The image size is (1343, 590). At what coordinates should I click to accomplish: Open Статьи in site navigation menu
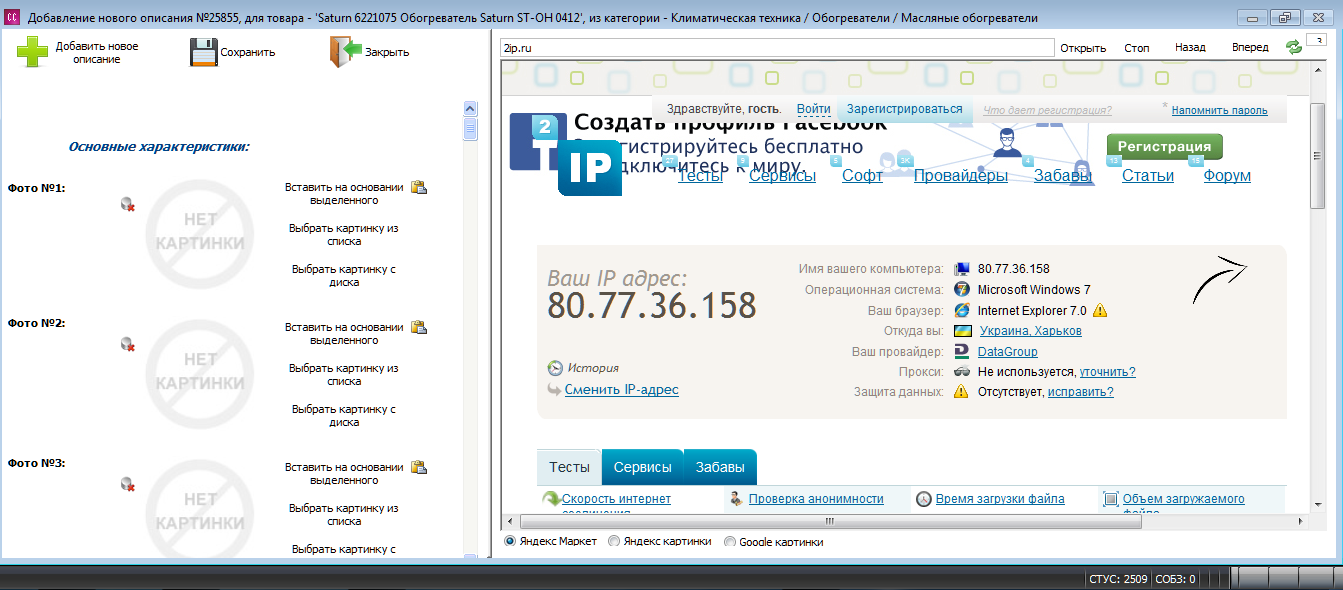1148,176
